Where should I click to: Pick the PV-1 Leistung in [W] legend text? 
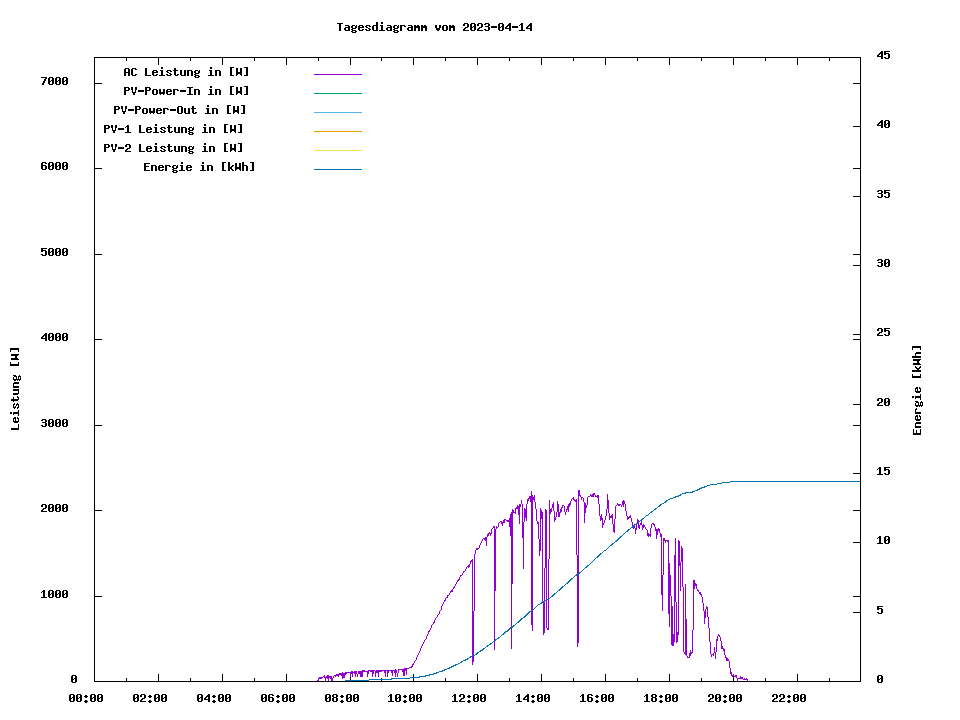pos(173,129)
